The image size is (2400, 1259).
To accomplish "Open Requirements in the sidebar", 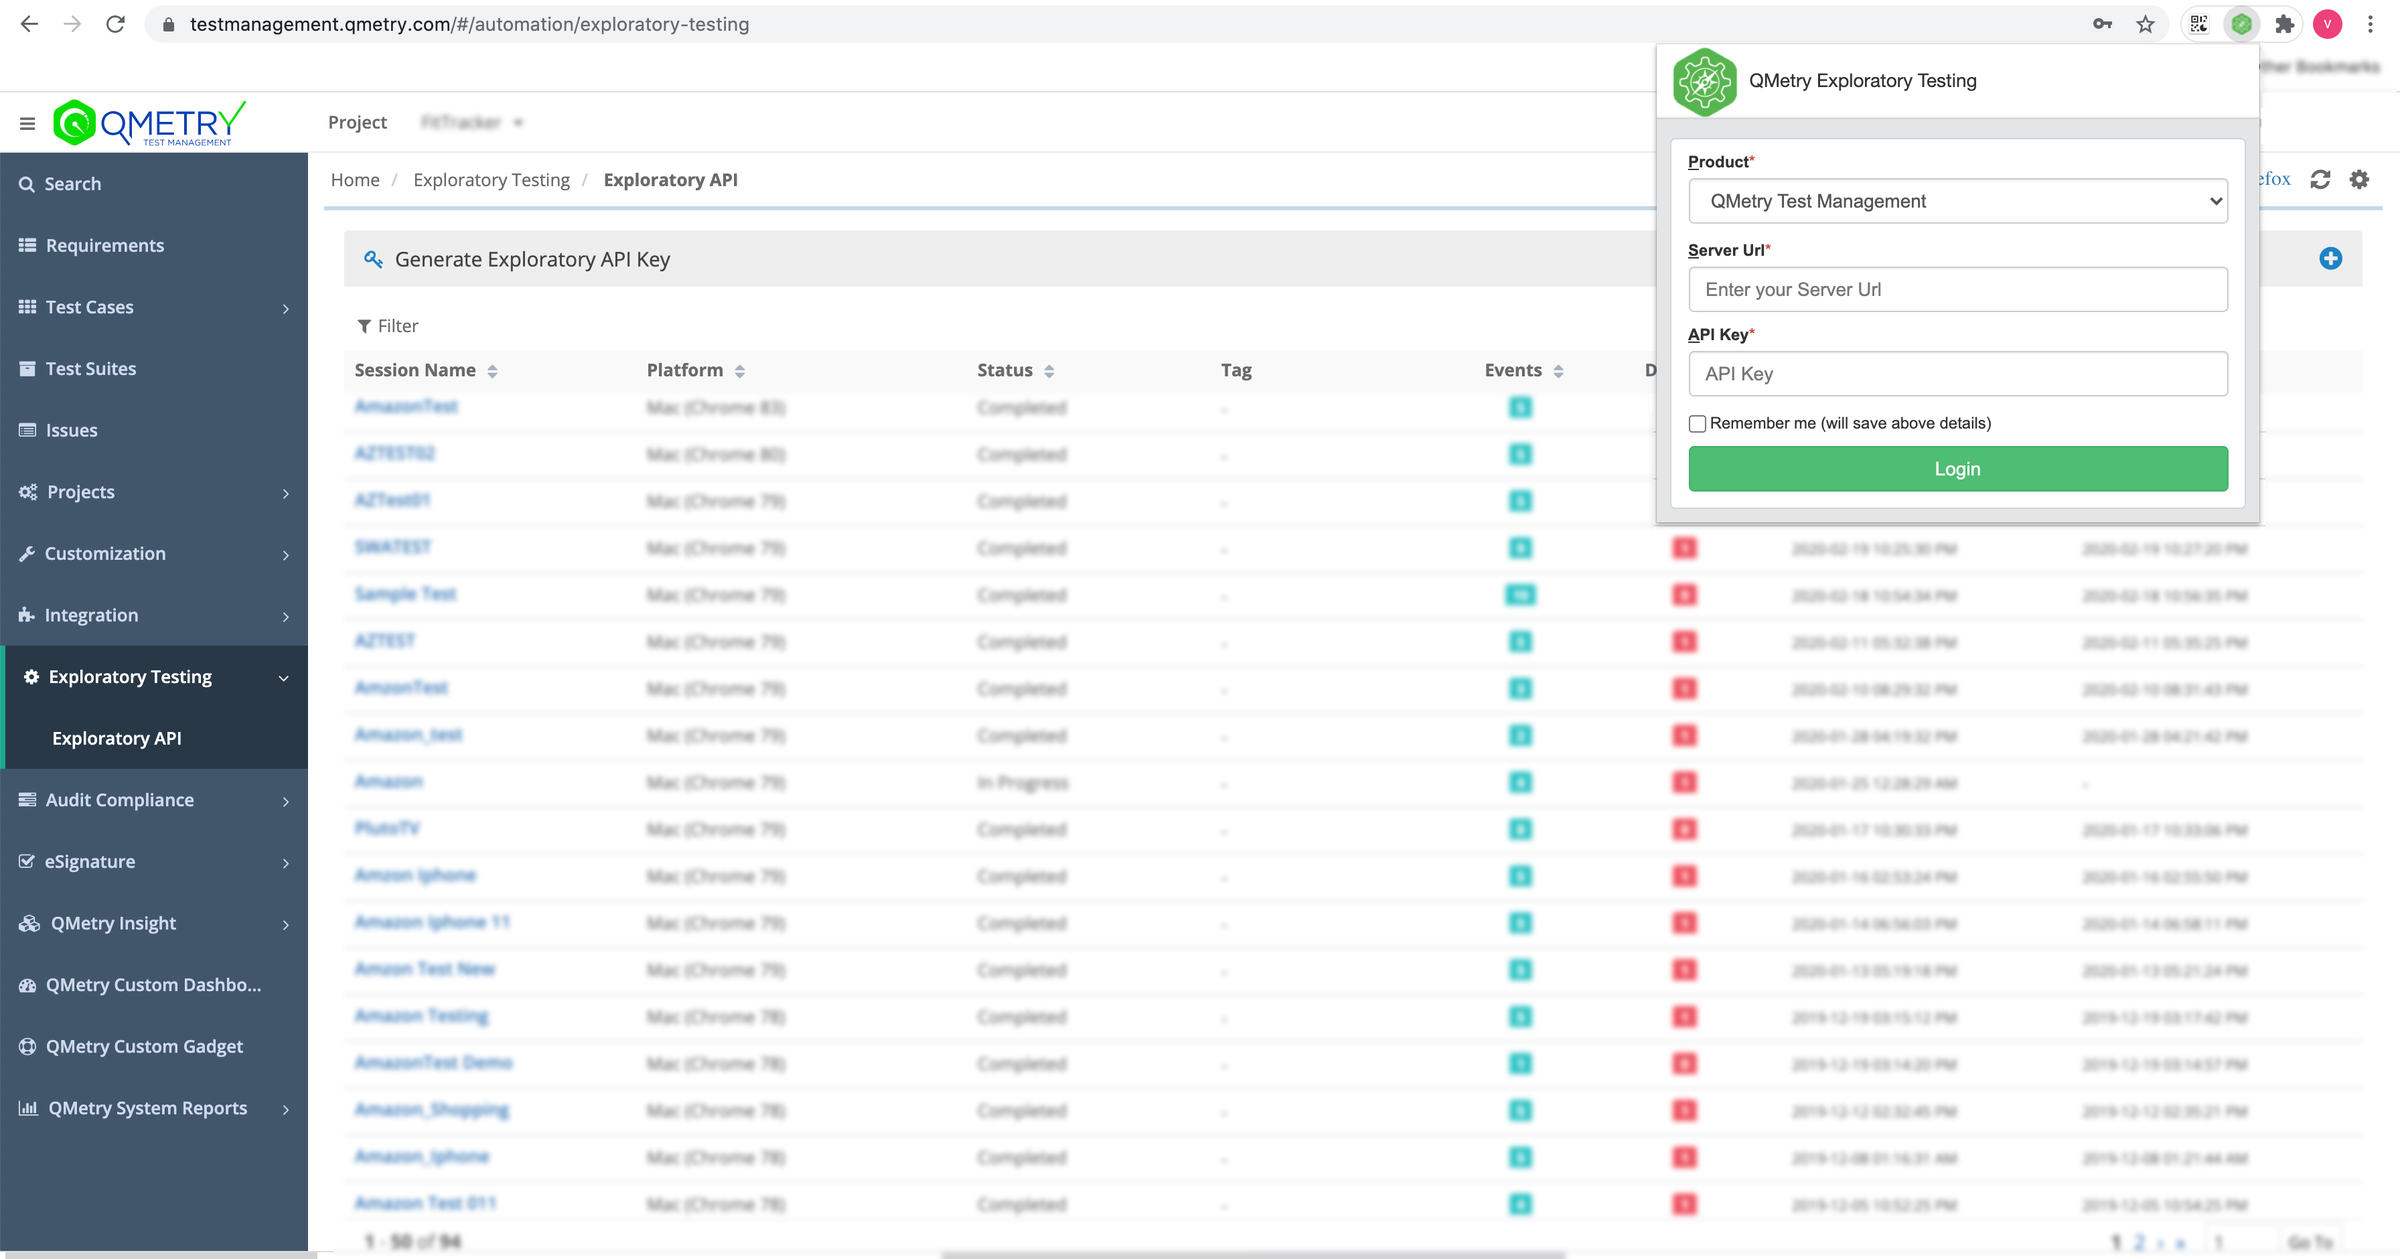I will (154, 245).
